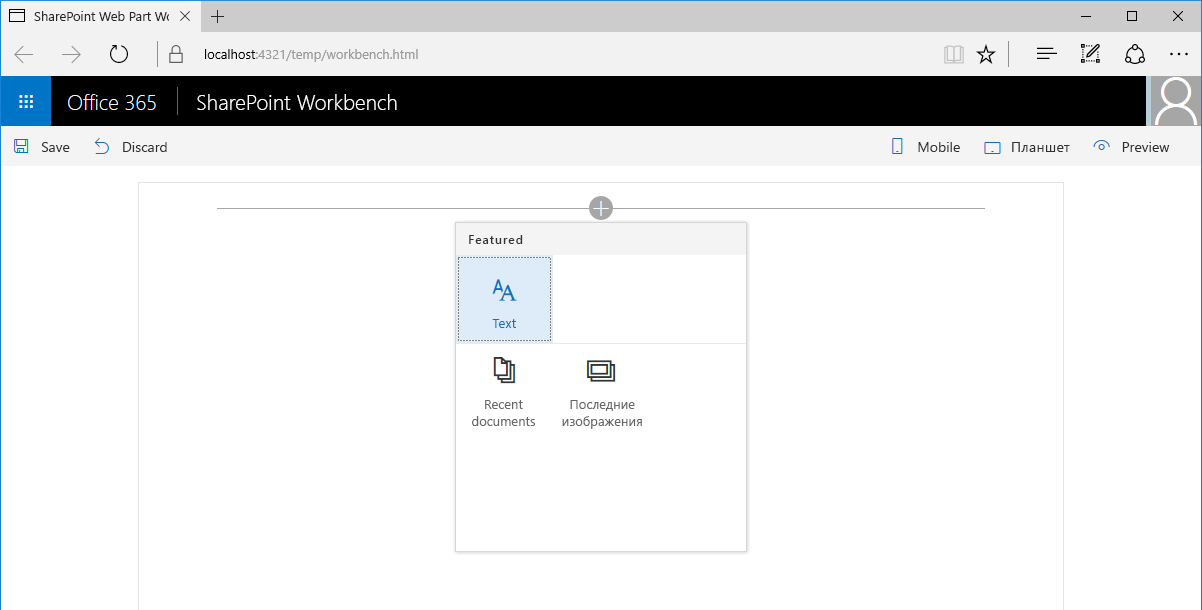
Task: Click the SharePoint Workbench title
Action: [297, 102]
